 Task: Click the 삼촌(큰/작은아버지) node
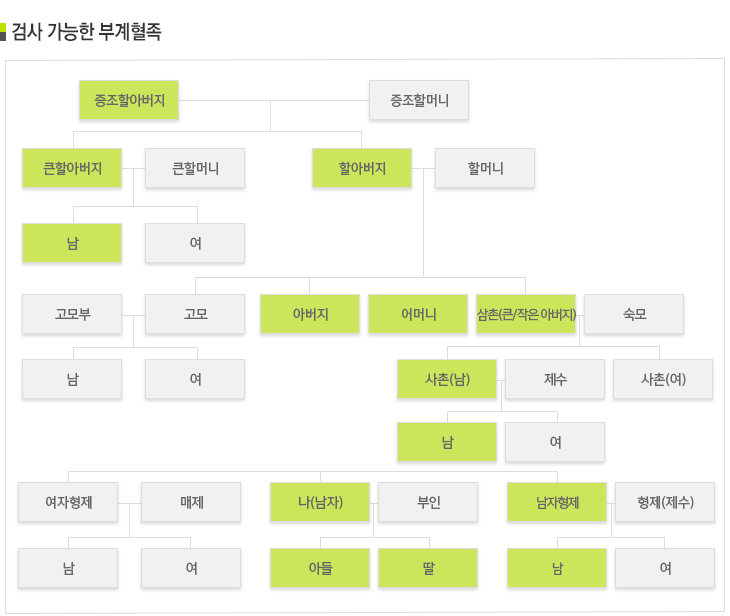[526, 314]
